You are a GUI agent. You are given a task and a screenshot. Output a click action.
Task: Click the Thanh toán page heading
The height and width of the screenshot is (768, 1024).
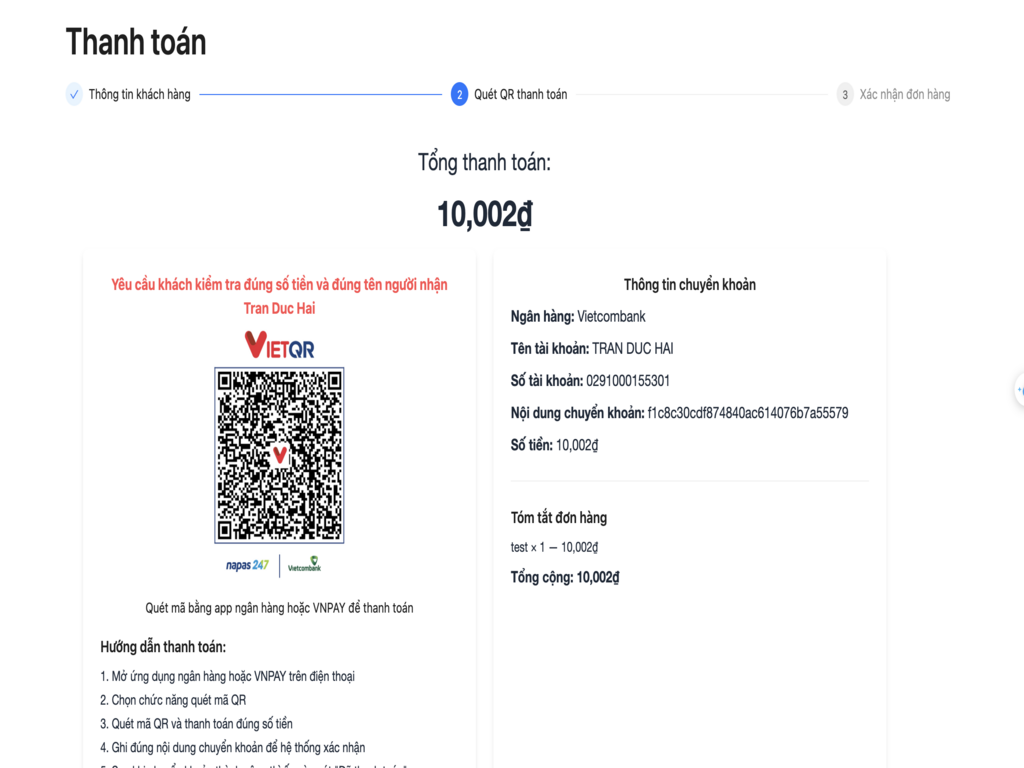(136, 42)
